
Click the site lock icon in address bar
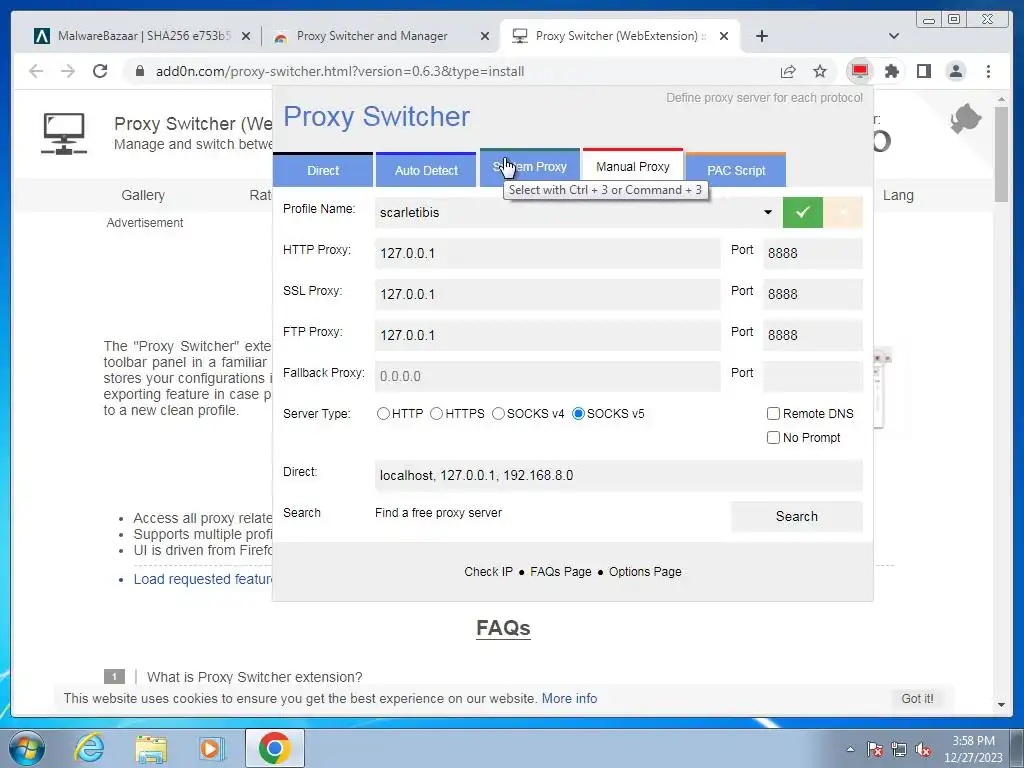[x=139, y=71]
